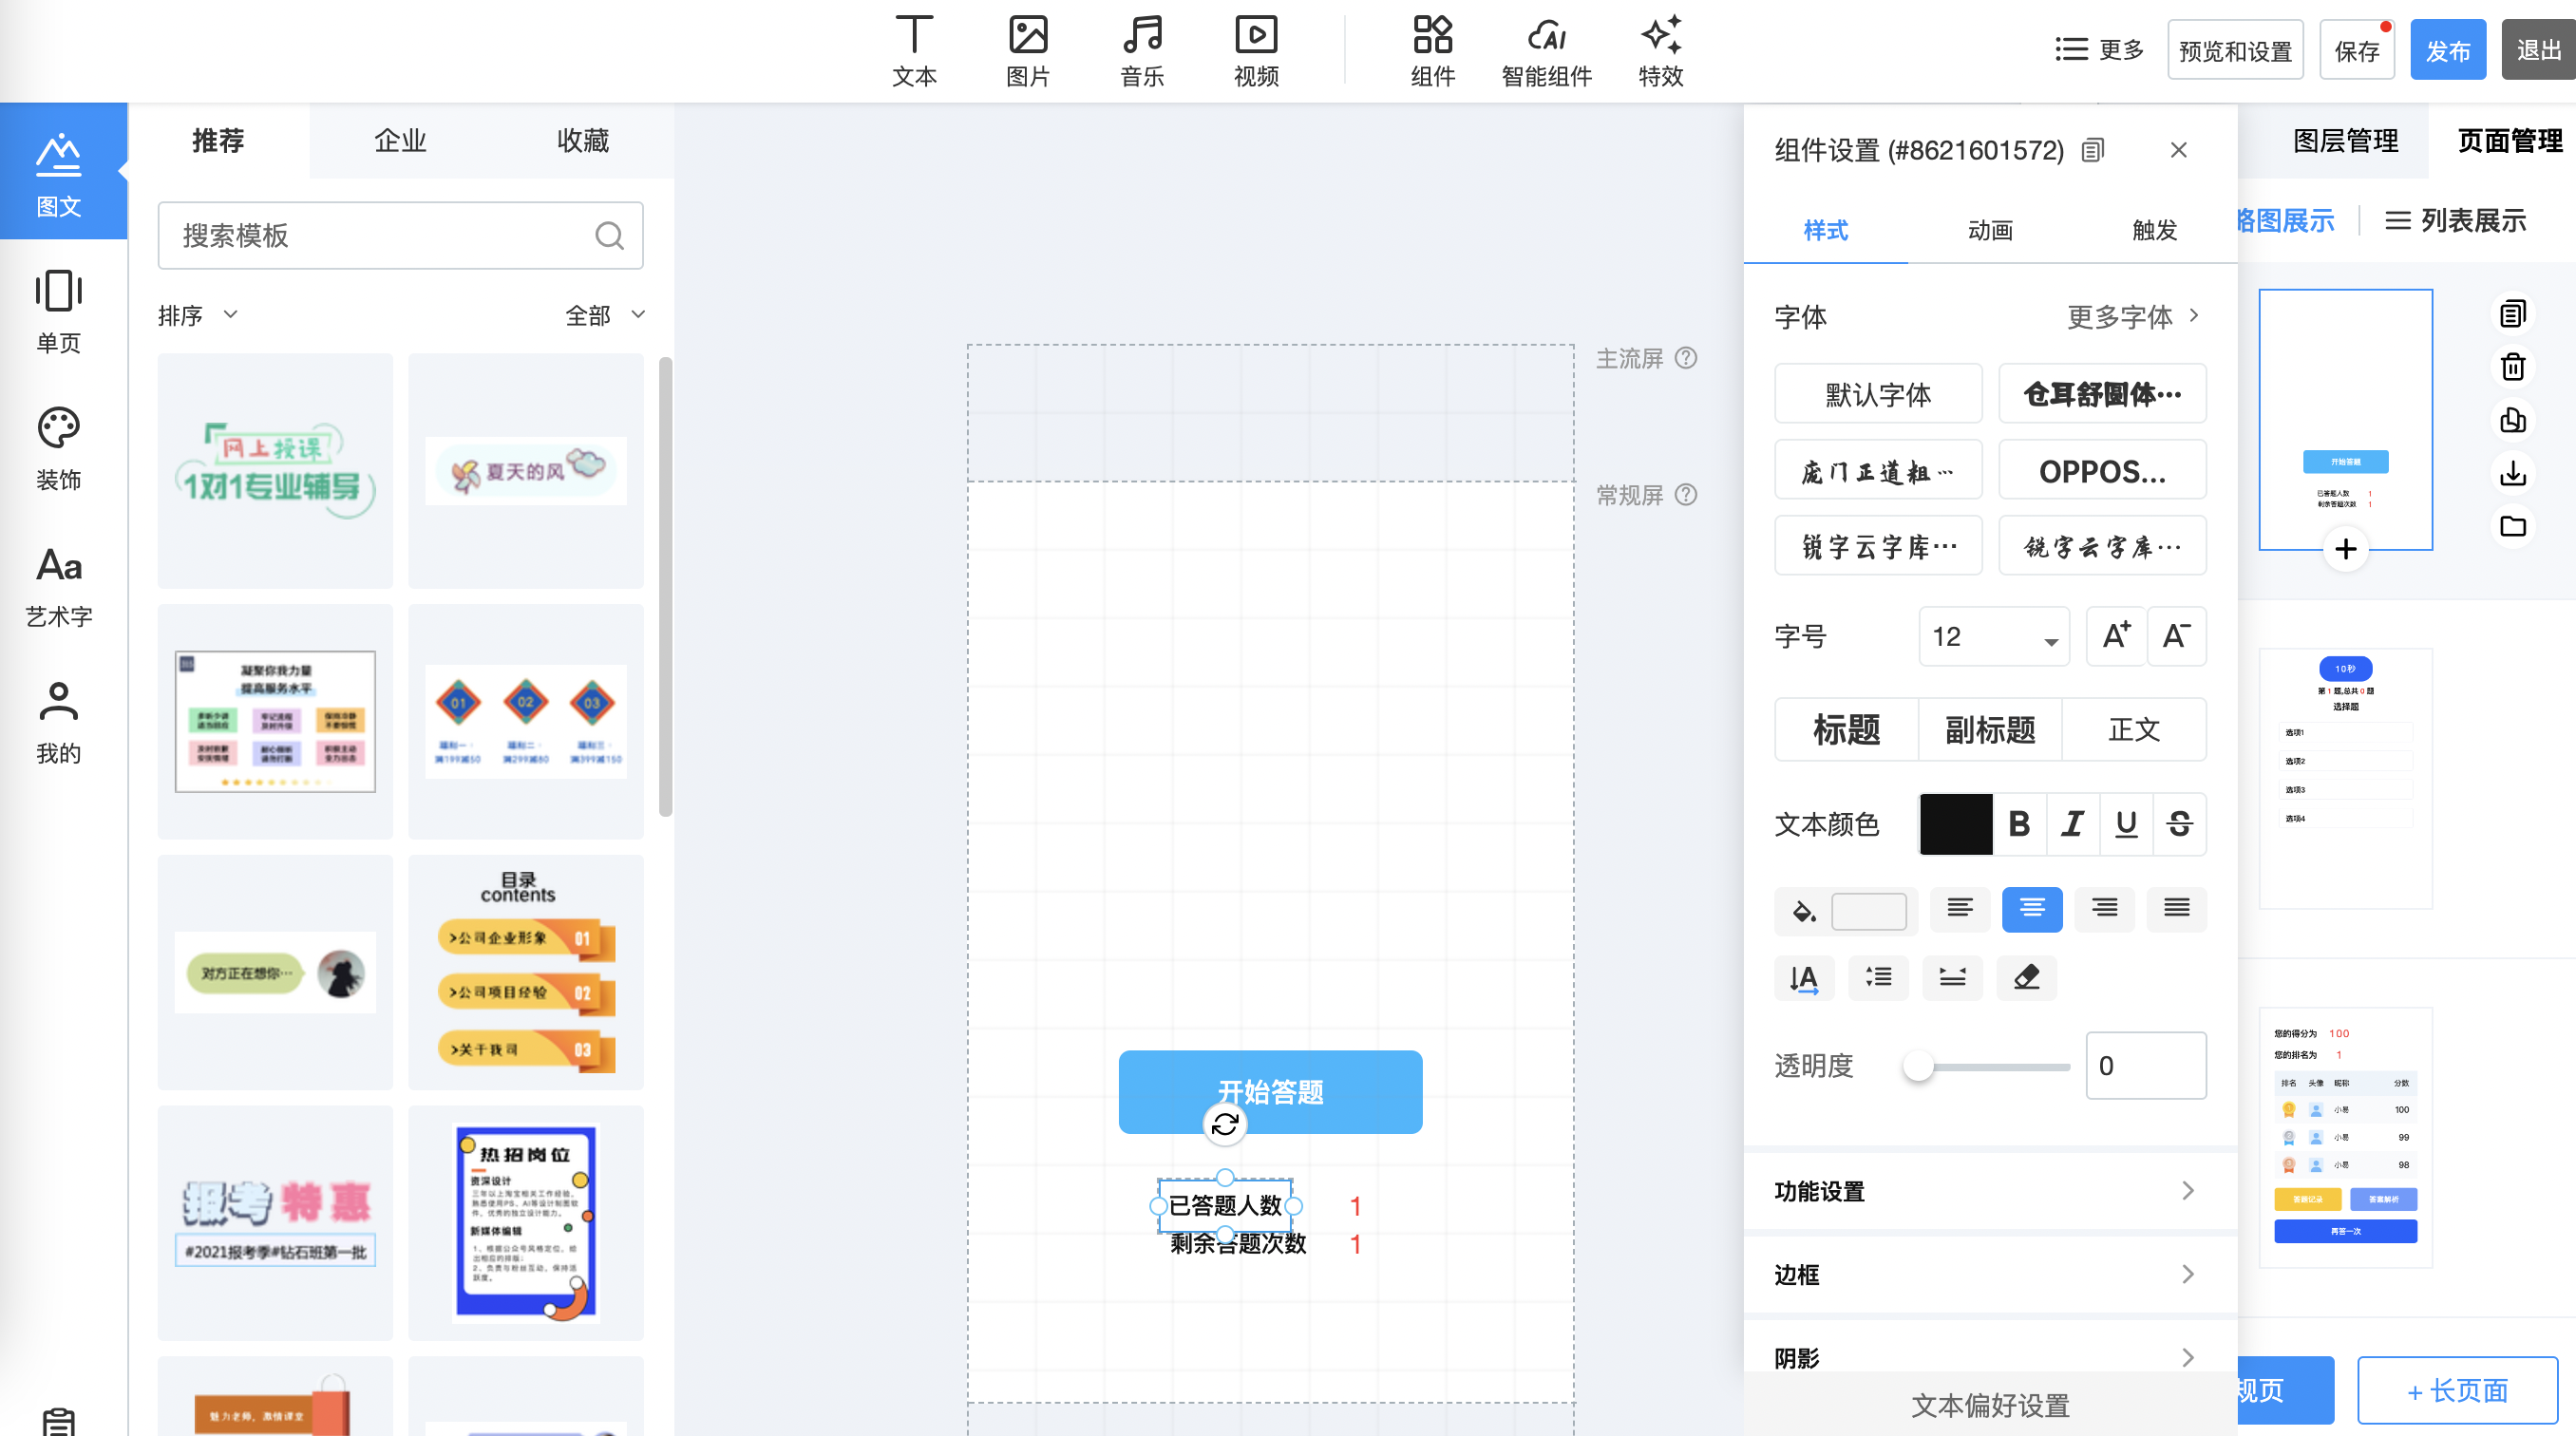Decrease font size with A-
The image size is (2576, 1436).
(x=2176, y=636)
